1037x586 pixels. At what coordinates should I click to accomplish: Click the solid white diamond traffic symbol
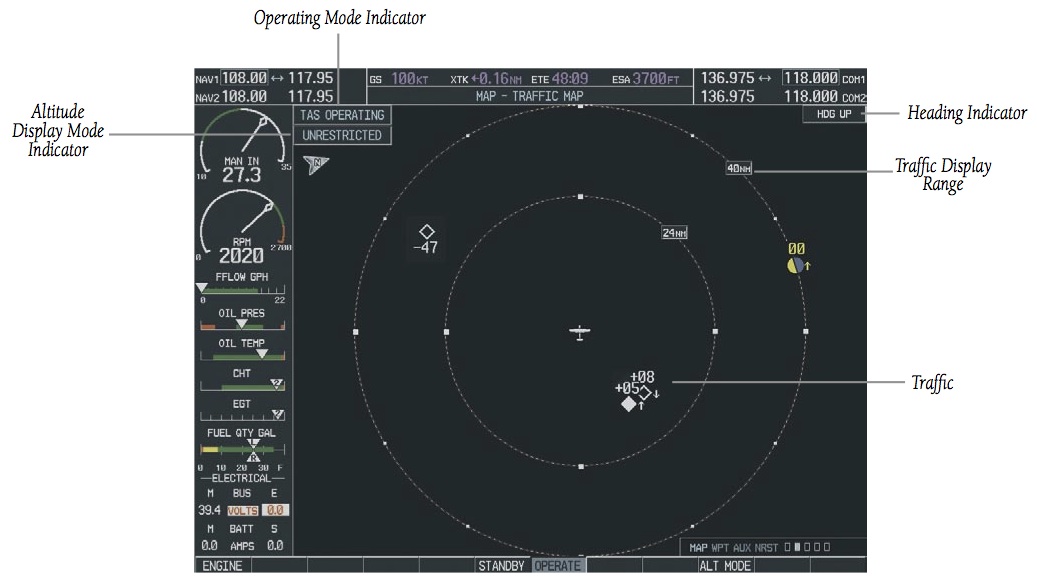tap(628, 404)
